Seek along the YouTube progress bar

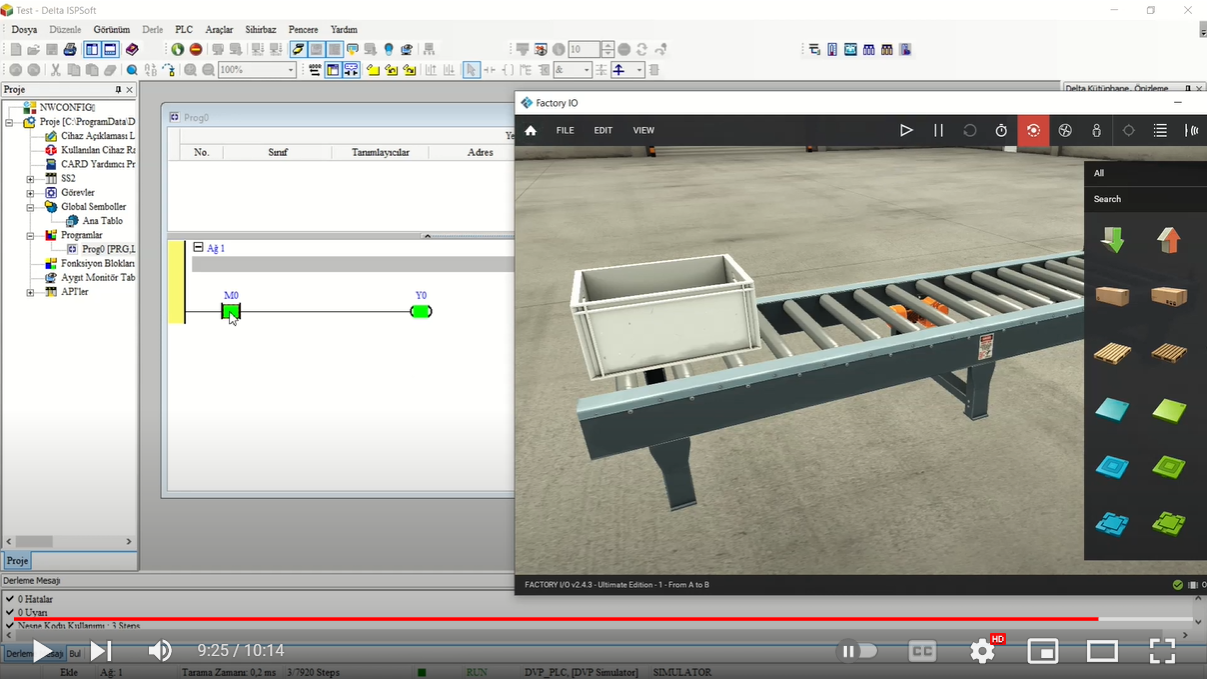[x=603, y=619]
